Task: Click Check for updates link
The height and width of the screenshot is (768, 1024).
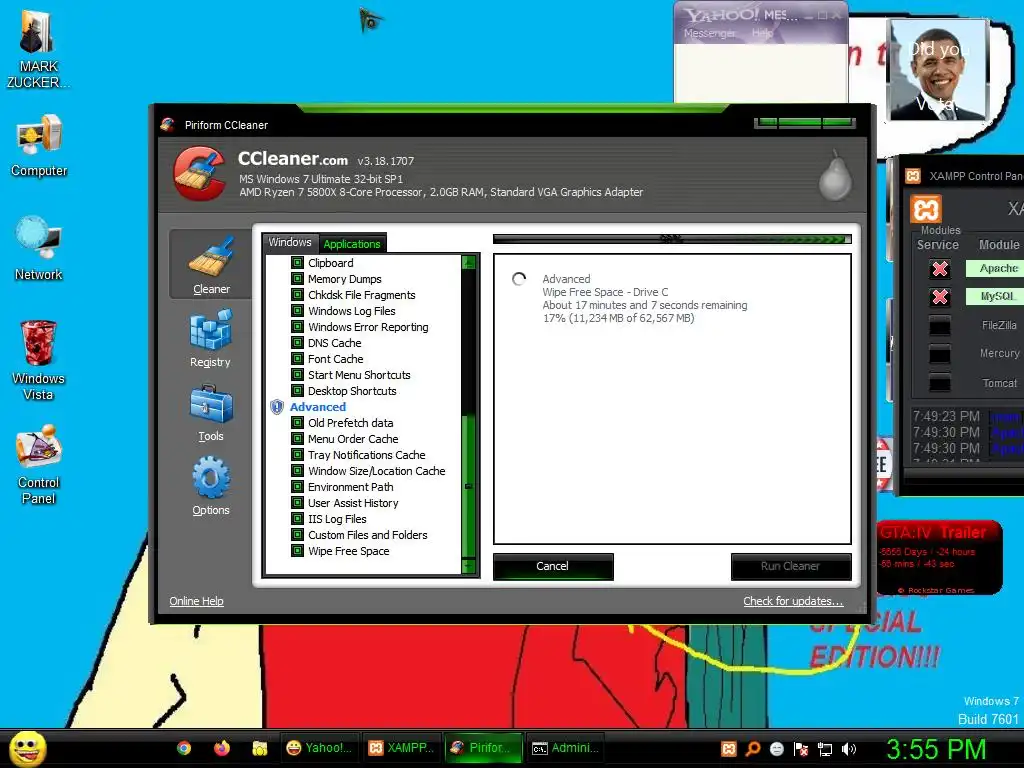Action: click(793, 601)
